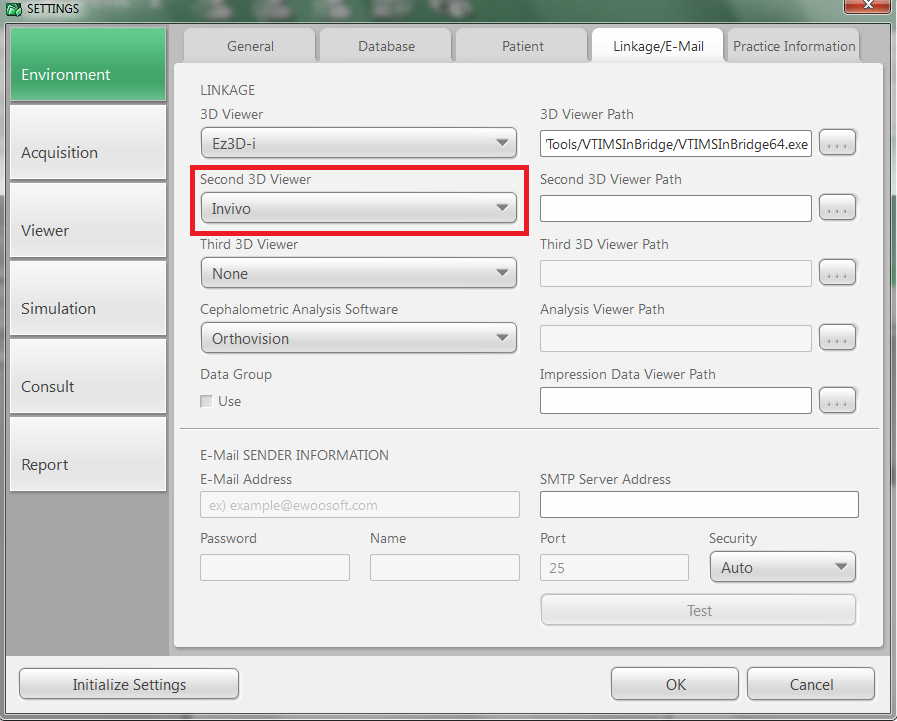
Task: Open the Acquisition settings section
Action: click(x=88, y=142)
